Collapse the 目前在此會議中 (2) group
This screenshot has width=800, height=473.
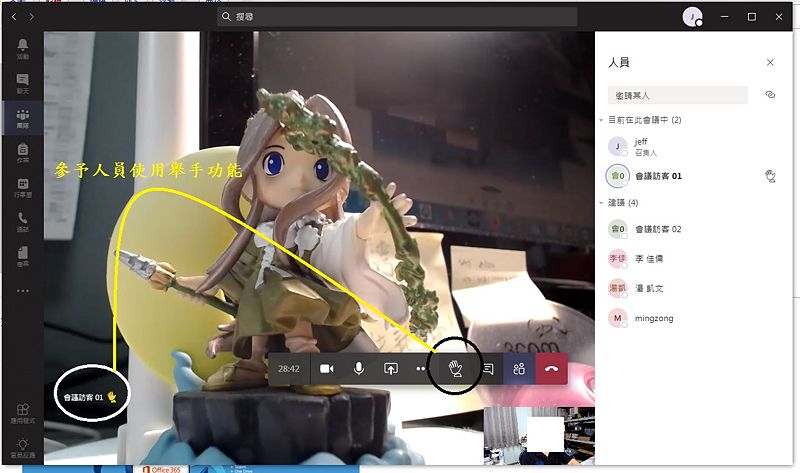coord(601,120)
